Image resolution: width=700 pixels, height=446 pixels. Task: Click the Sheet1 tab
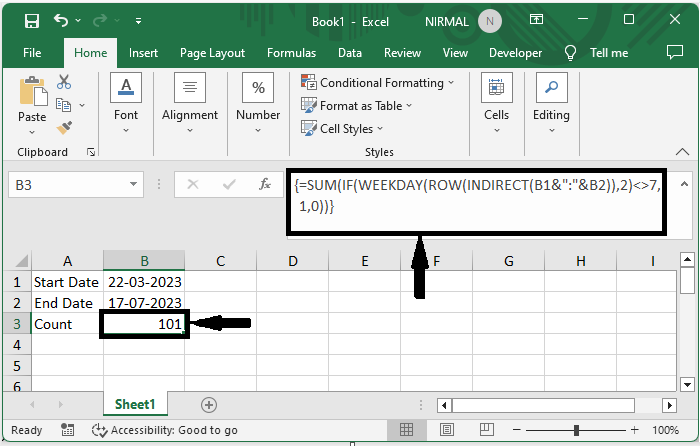135,404
